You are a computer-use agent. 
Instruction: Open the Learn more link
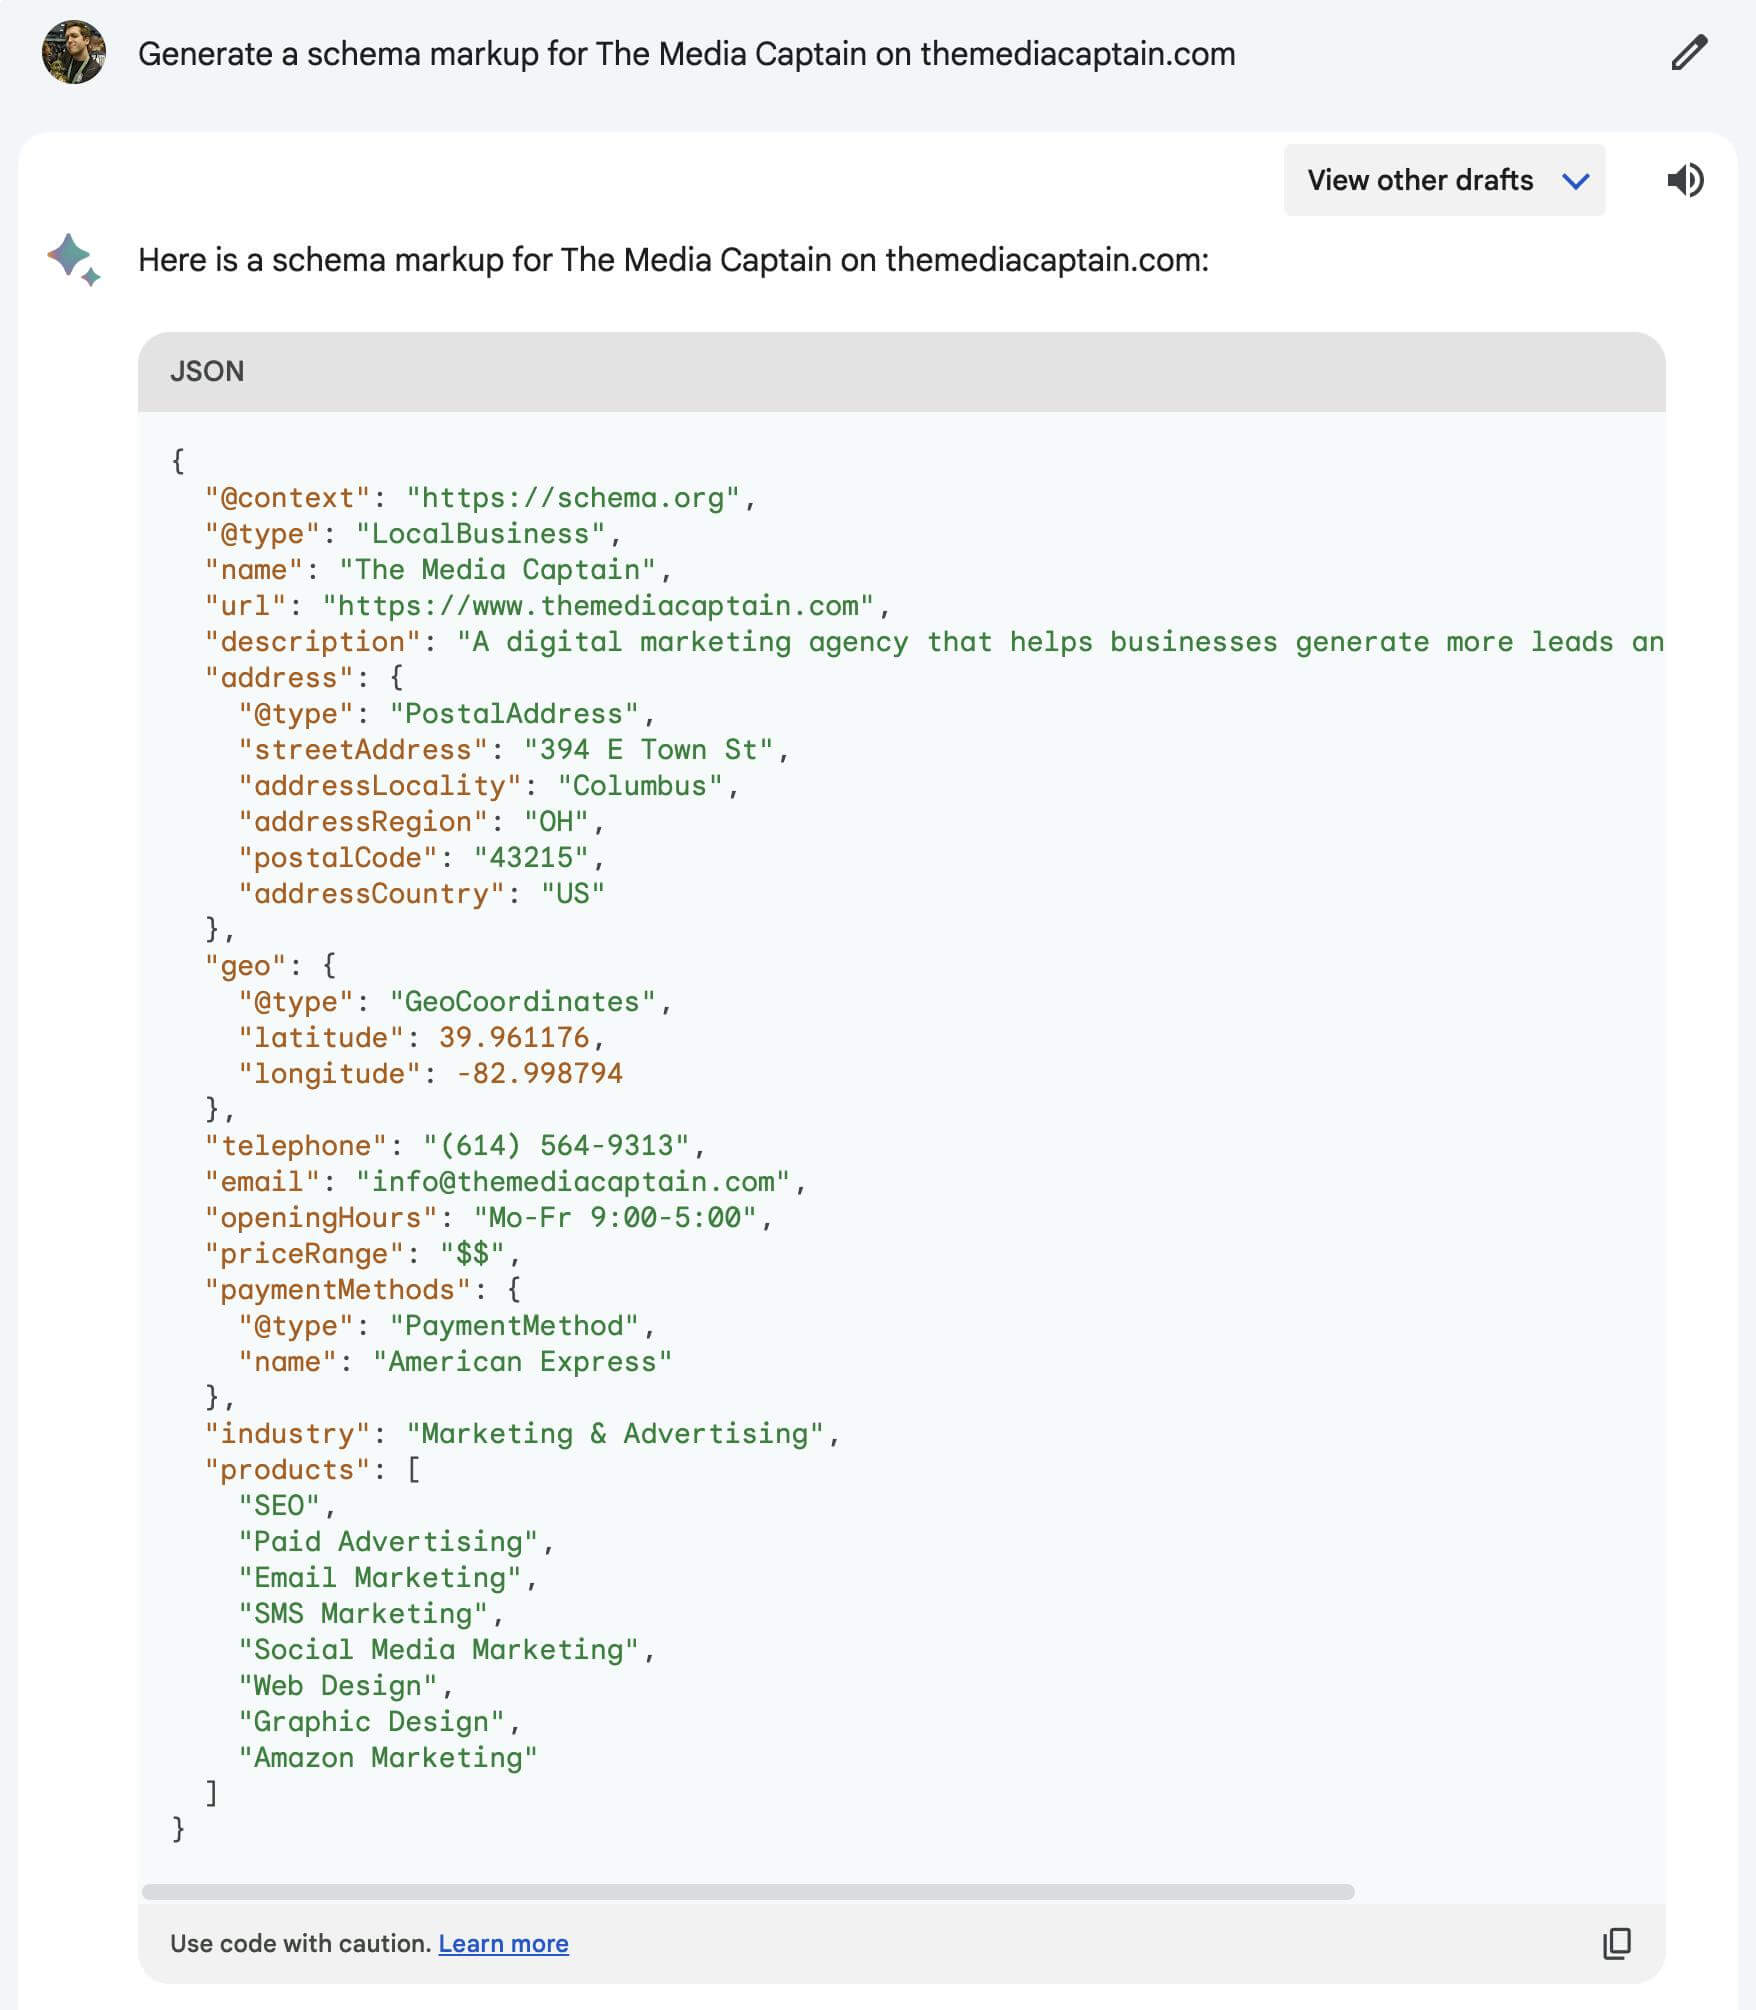coord(503,1943)
